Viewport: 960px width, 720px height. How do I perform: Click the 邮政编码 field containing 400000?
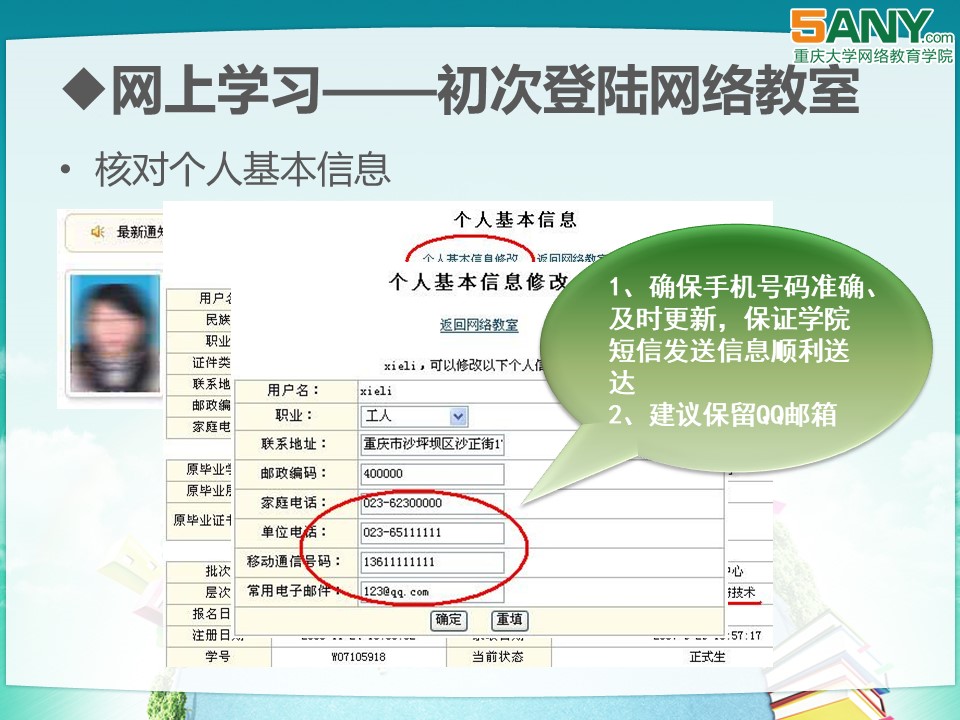click(432, 474)
